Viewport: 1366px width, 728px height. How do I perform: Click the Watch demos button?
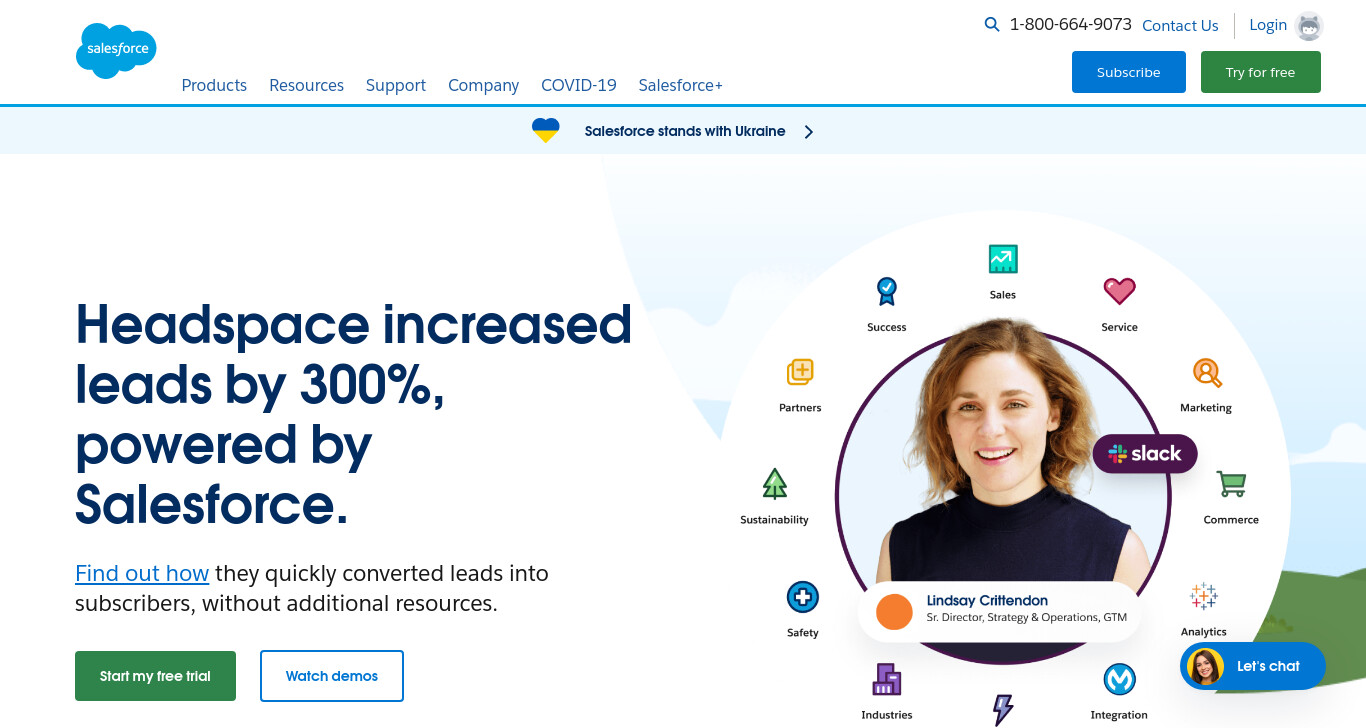332,676
